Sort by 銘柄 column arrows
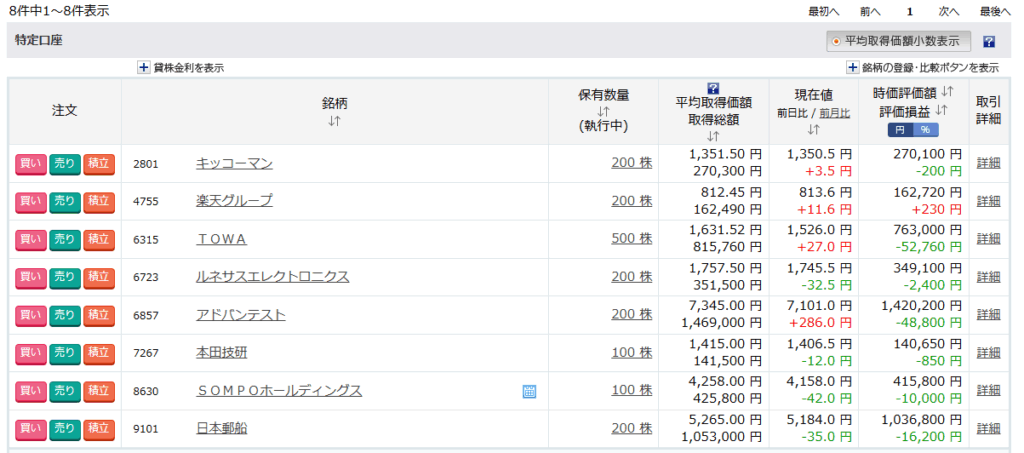This screenshot has height=453, width=1024. tap(334, 120)
